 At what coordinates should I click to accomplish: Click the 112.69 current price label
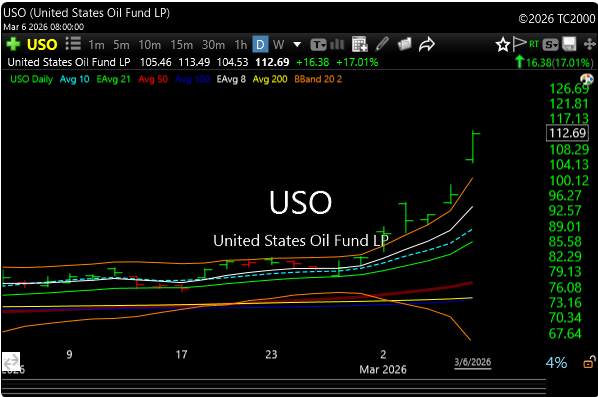567,133
